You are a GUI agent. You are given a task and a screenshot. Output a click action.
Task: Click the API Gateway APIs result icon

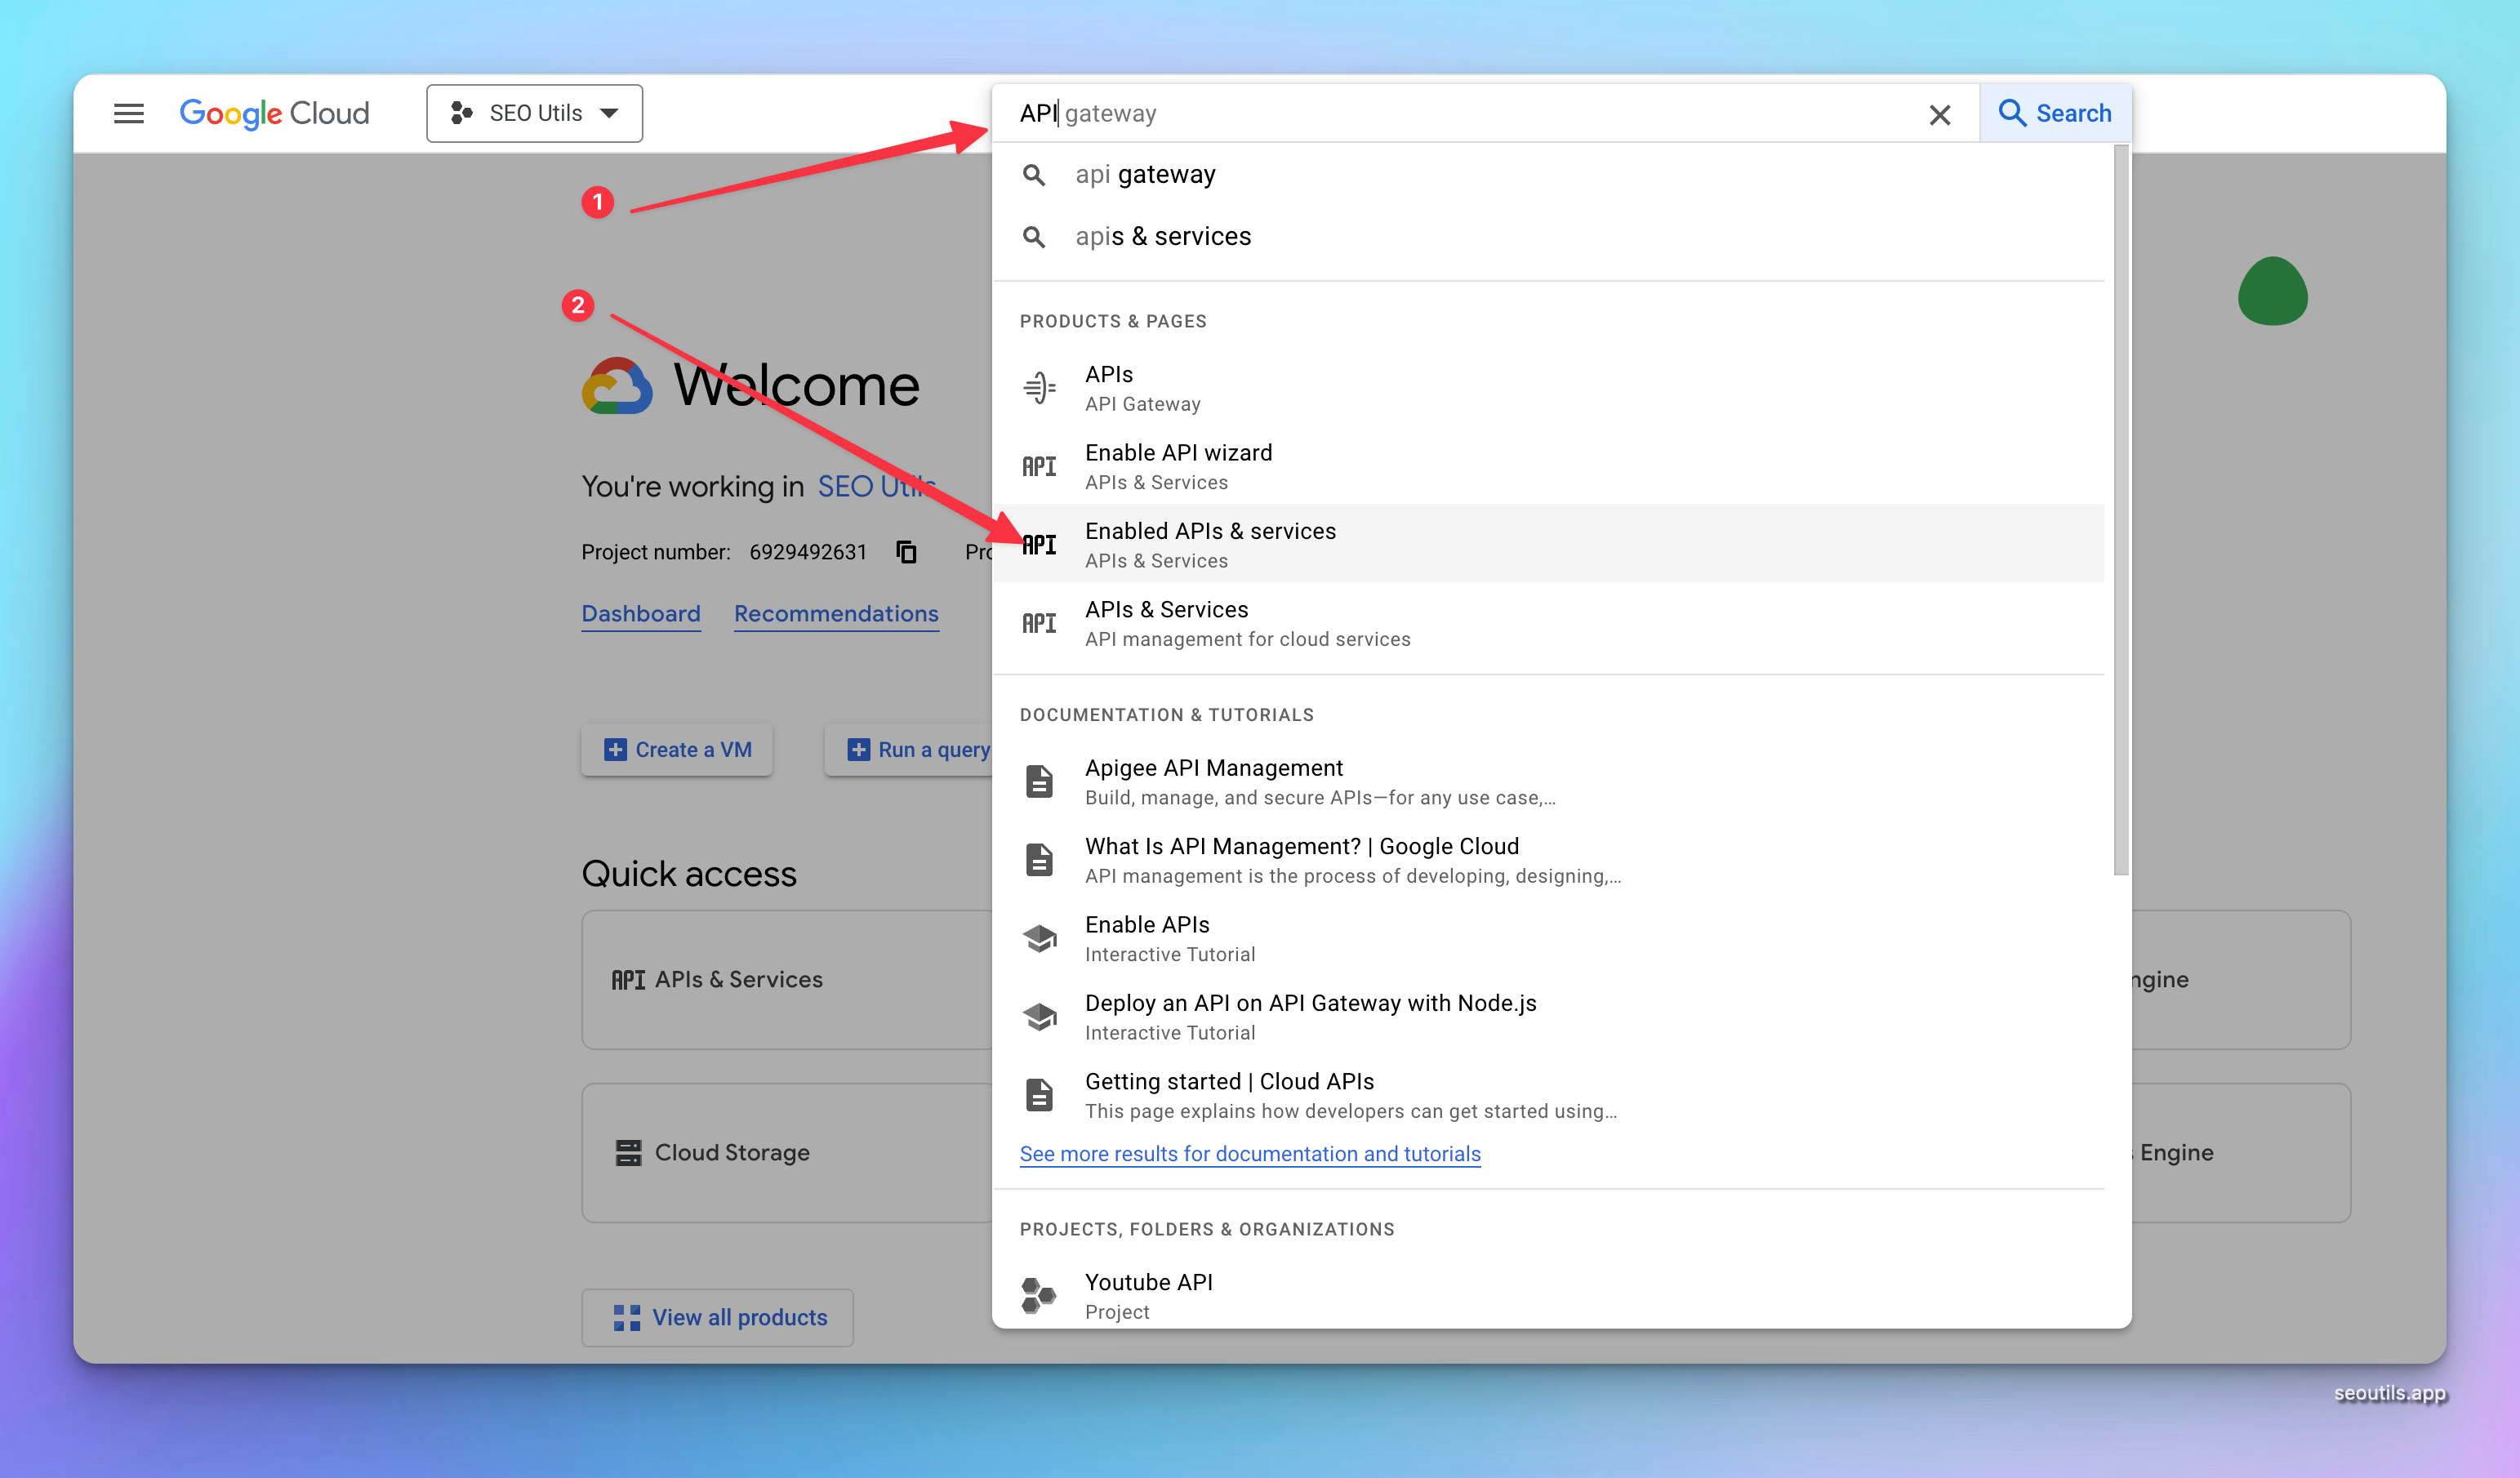pyautogui.click(x=1039, y=388)
